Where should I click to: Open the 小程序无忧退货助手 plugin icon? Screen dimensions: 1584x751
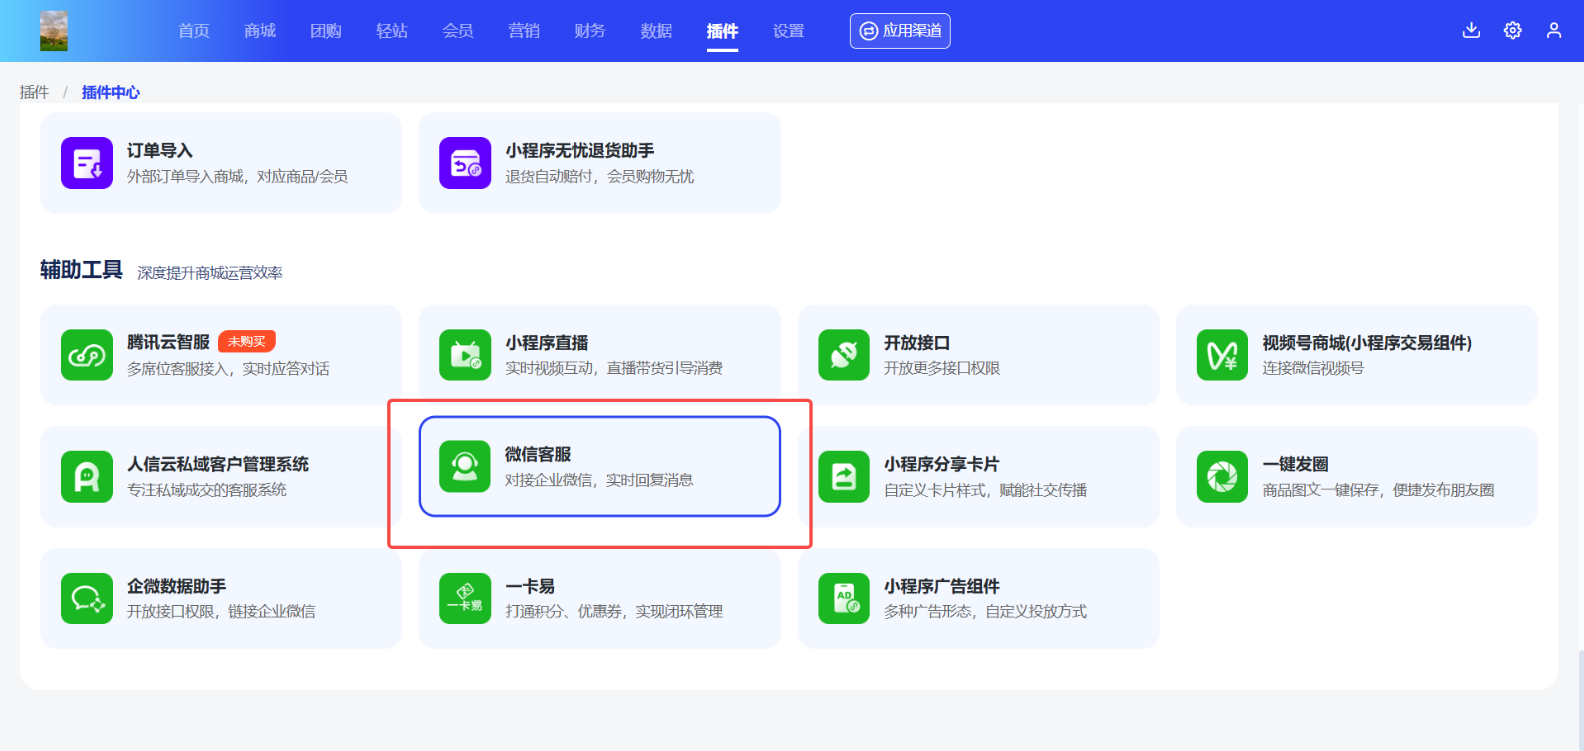(x=465, y=163)
